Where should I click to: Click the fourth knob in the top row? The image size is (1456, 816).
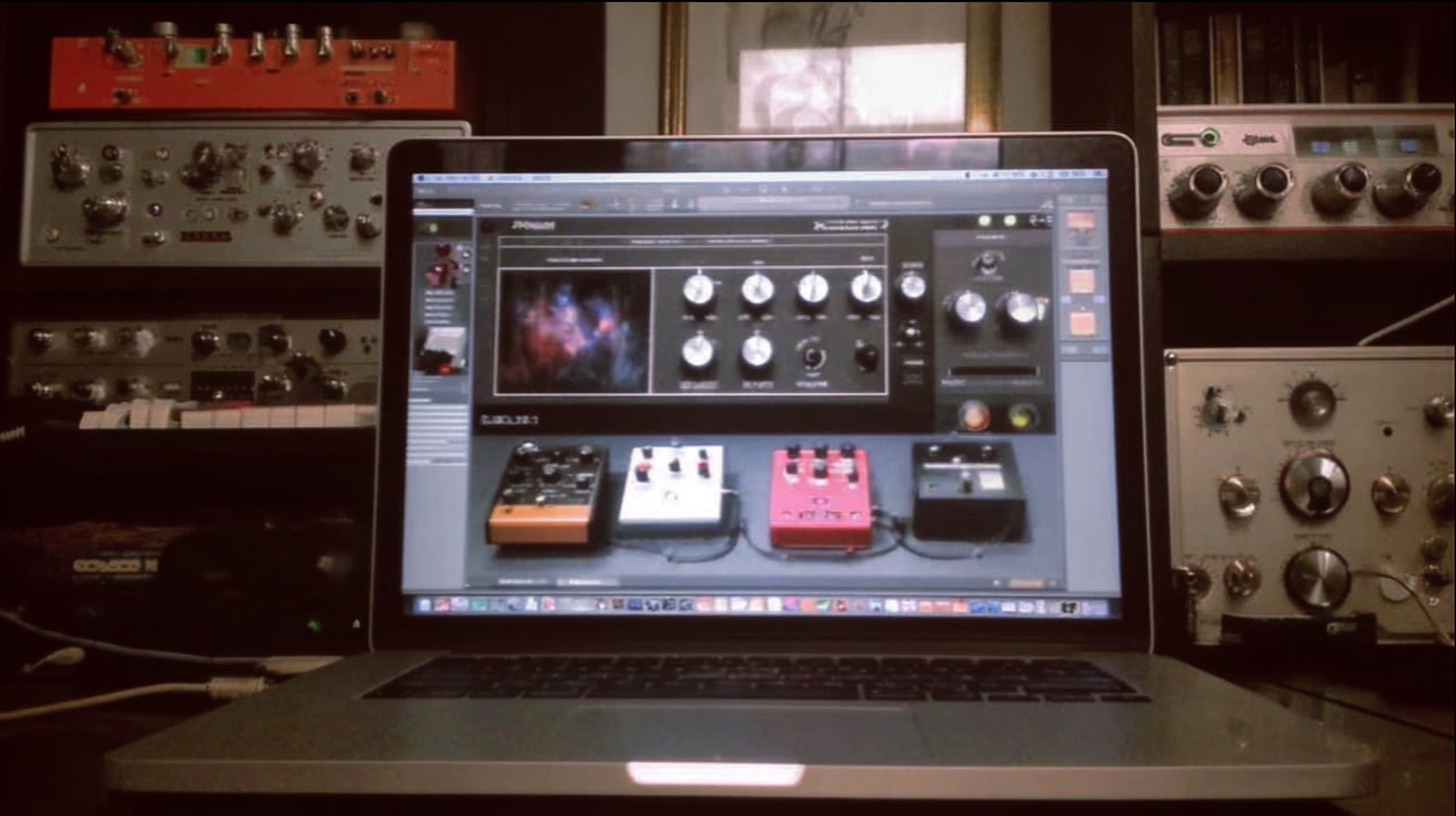[x=866, y=289]
